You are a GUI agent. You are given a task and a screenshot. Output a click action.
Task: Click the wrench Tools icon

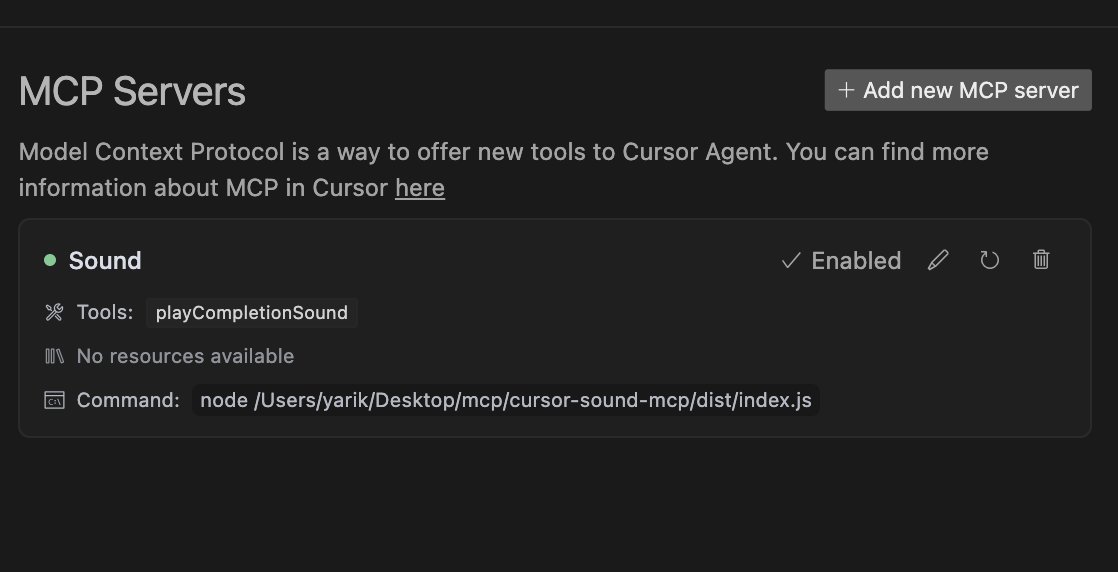(x=54, y=312)
